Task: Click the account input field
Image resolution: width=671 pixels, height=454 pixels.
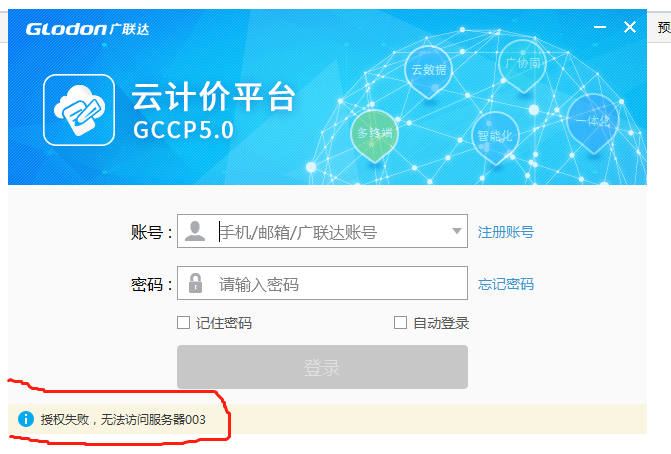Action: tap(322, 231)
